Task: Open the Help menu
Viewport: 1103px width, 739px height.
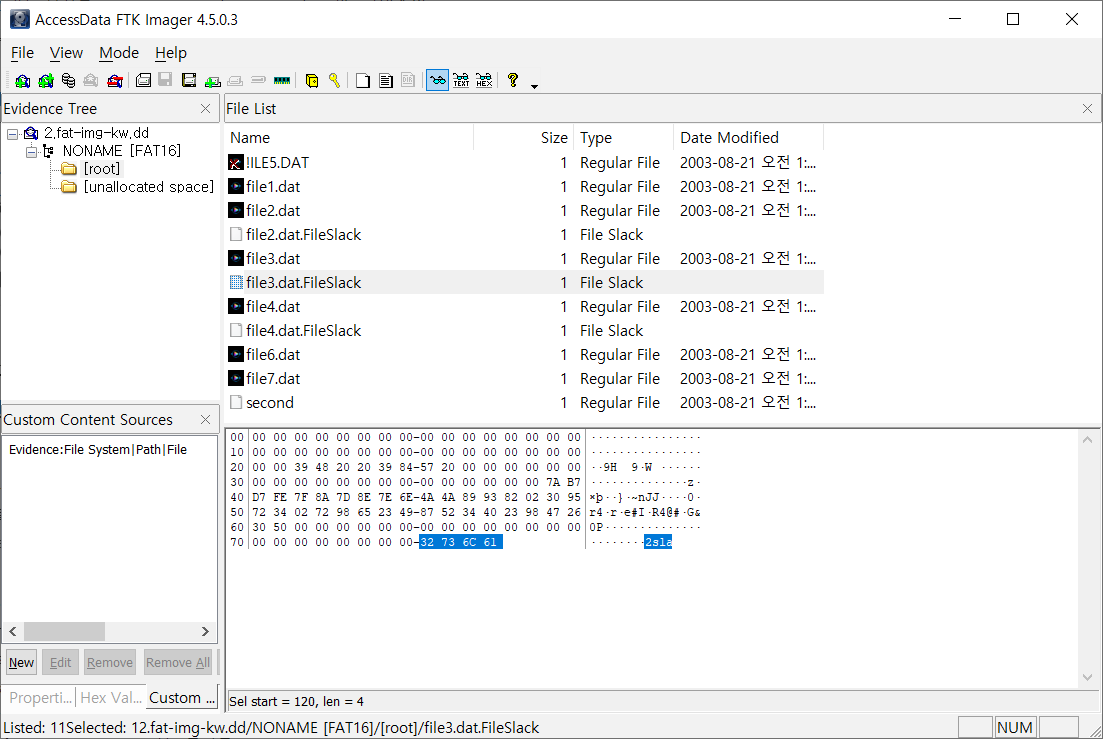Action: point(171,53)
